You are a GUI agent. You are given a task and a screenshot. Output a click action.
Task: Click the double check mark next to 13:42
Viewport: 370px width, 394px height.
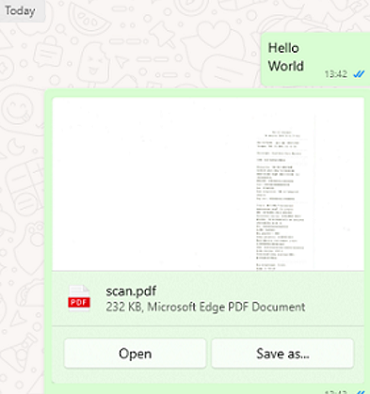pyautogui.click(x=359, y=74)
